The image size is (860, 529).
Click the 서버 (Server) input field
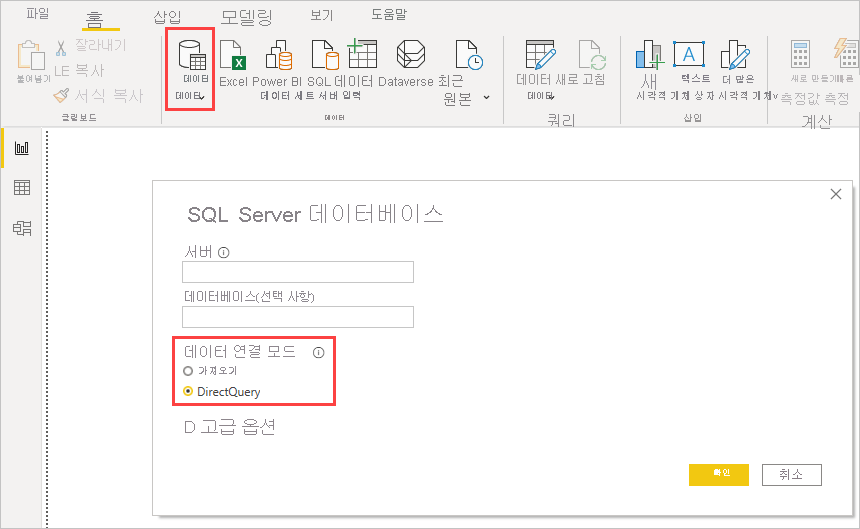298,272
